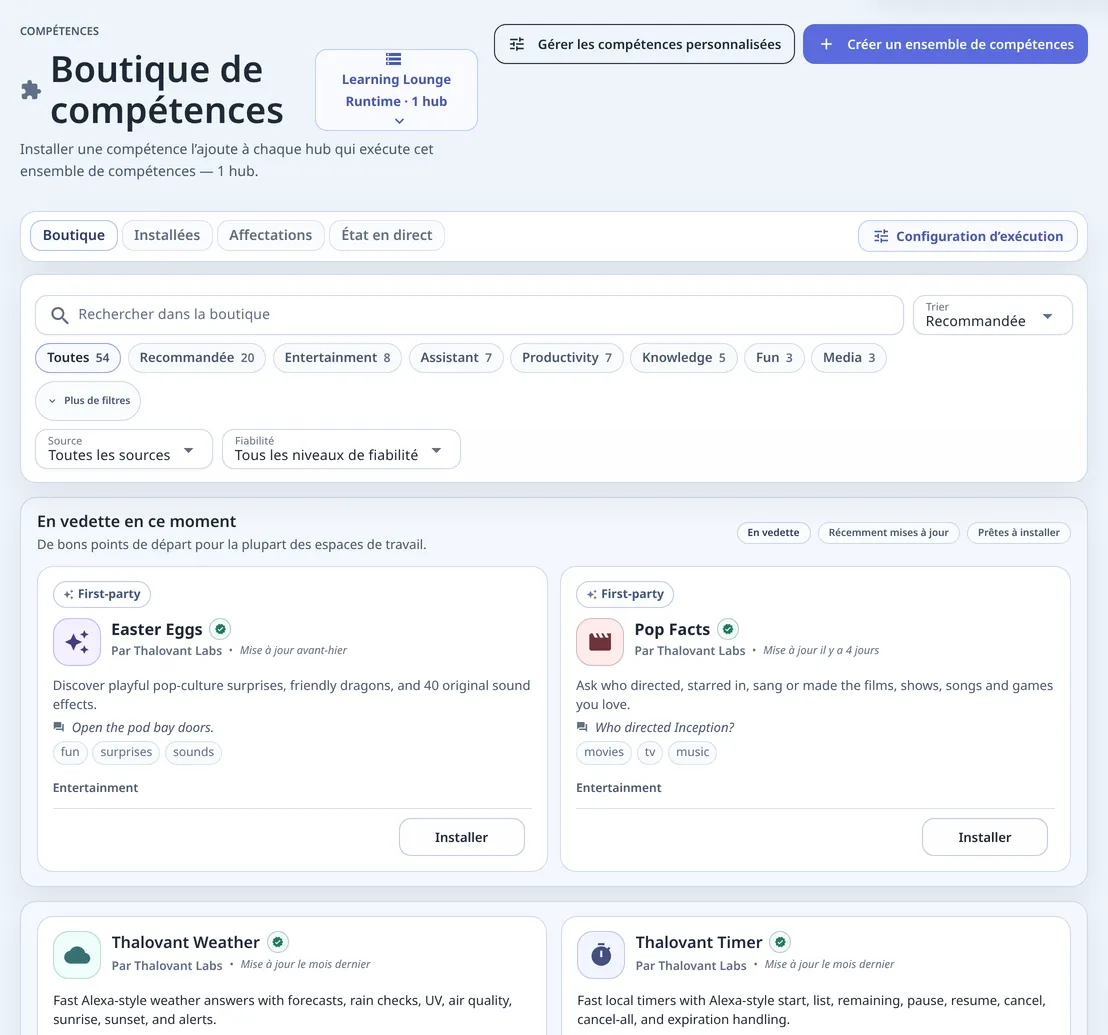Click the music tag on Pop Facts
1108x1035 pixels.
click(x=692, y=752)
